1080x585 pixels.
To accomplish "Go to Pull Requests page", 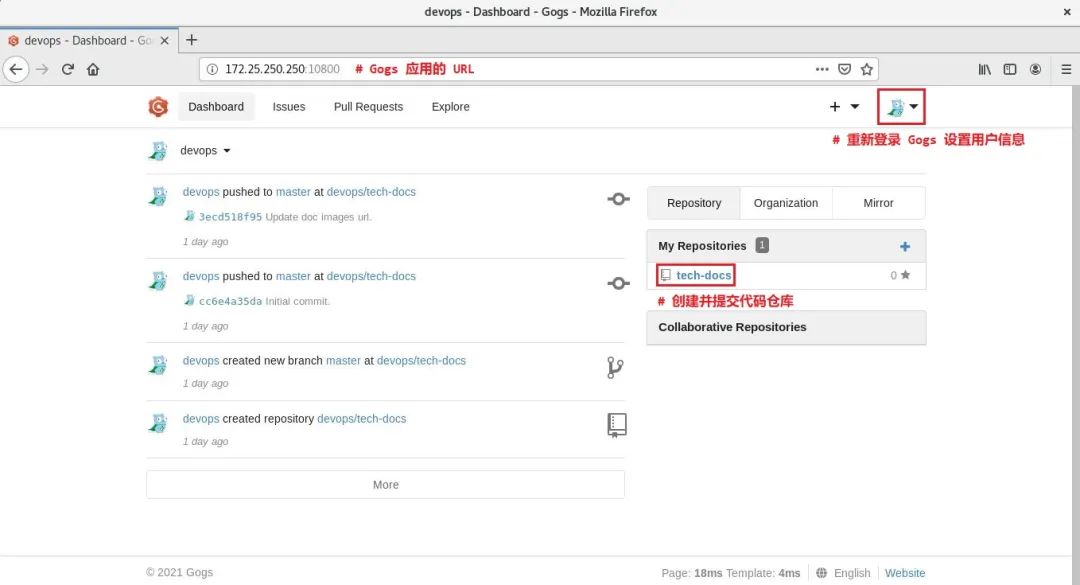I will (368, 107).
